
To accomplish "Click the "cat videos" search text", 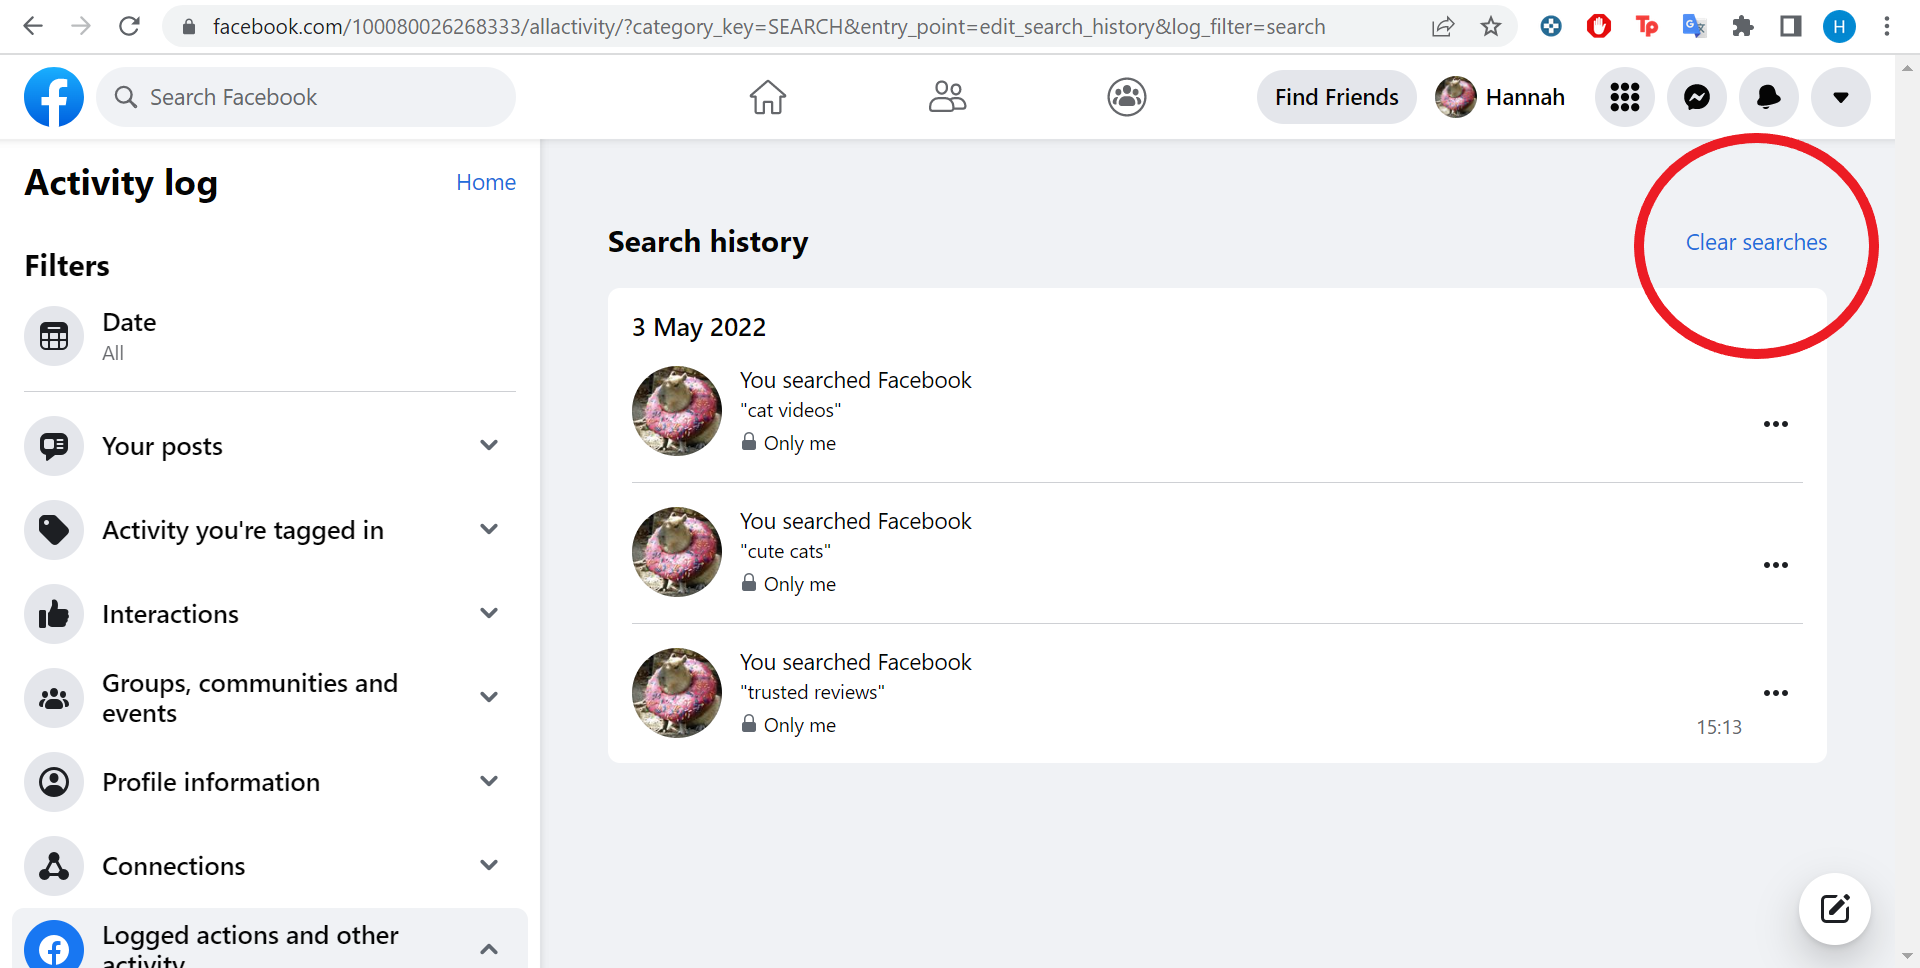I will pyautogui.click(x=791, y=410).
